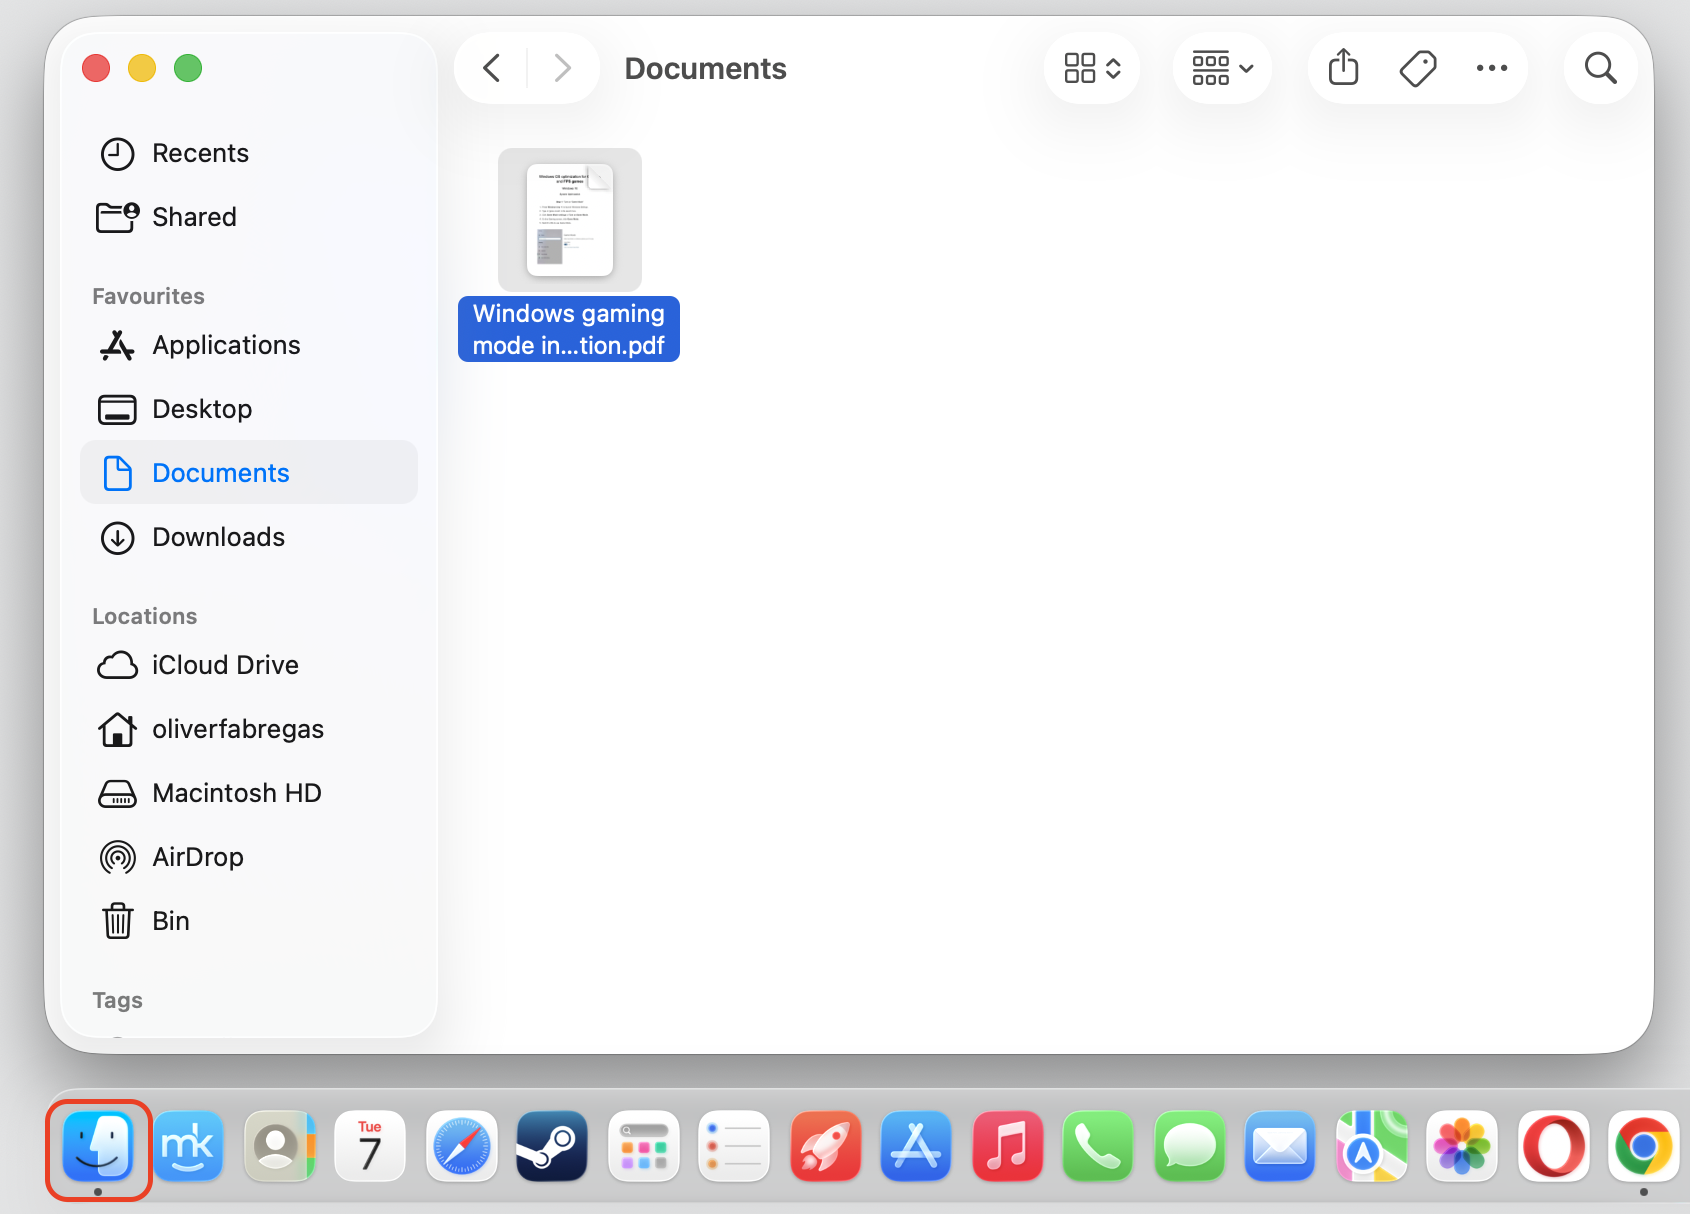Open Bin in the sidebar
This screenshot has width=1690, height=1214.
pyautogui.click(x=249, y=921)
